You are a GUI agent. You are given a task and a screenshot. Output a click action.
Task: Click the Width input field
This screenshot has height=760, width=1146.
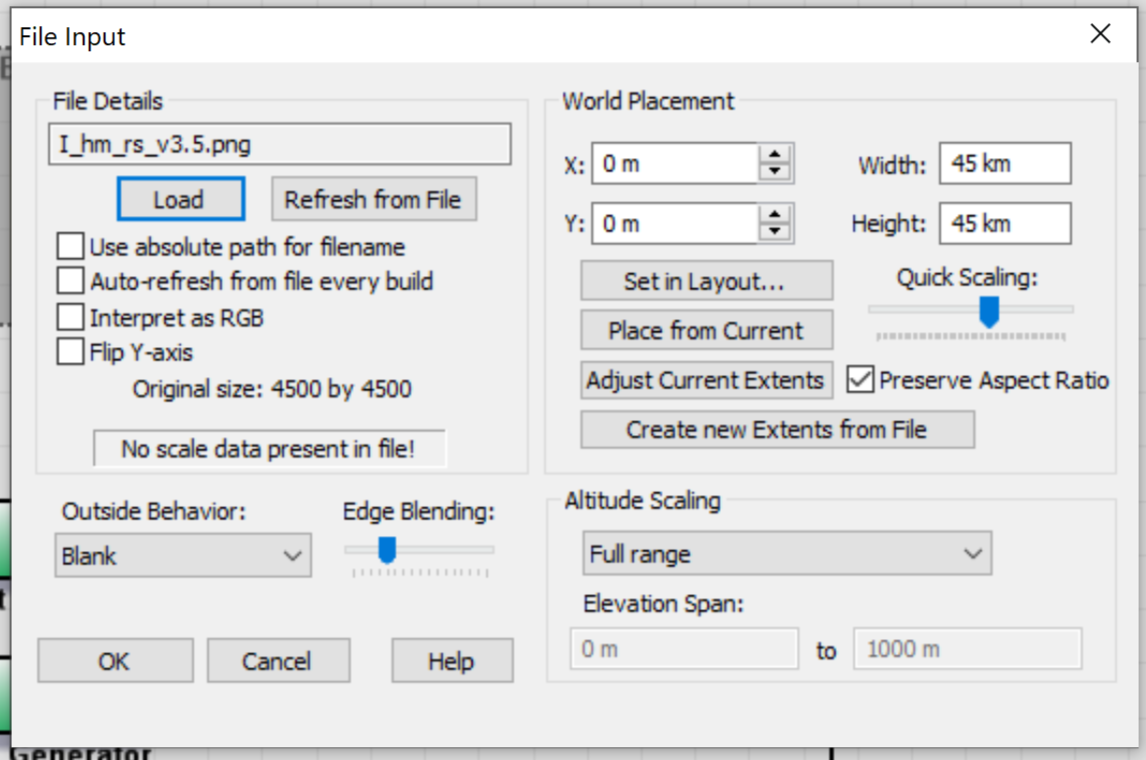[1004, 164]
